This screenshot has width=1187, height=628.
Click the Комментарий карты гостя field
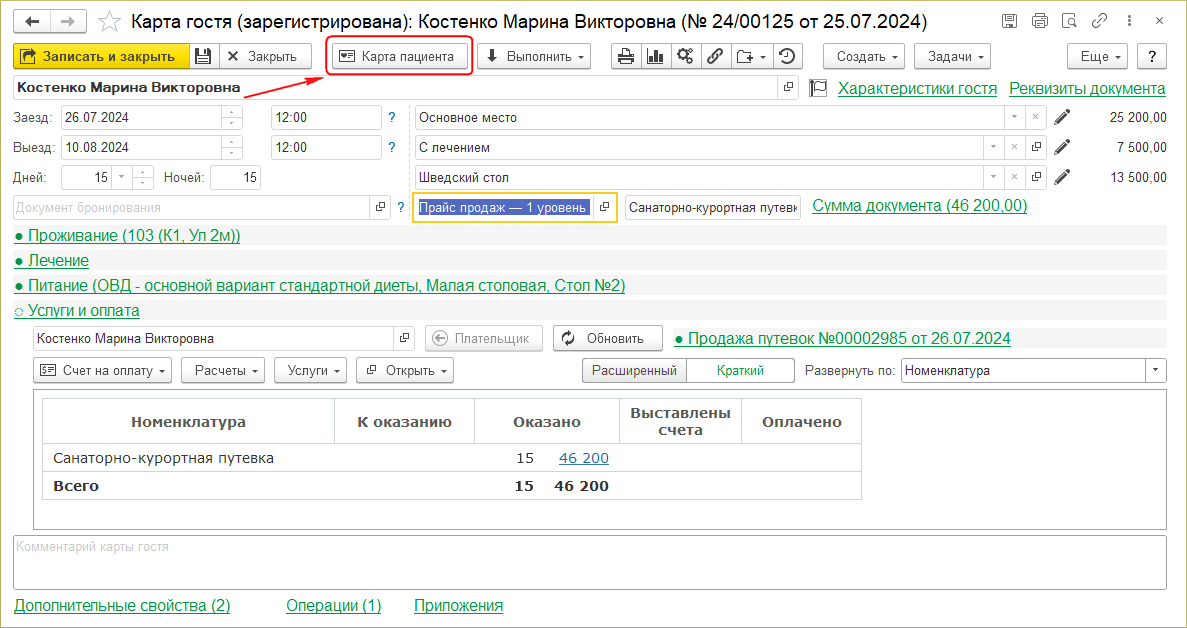click(589, 562)
